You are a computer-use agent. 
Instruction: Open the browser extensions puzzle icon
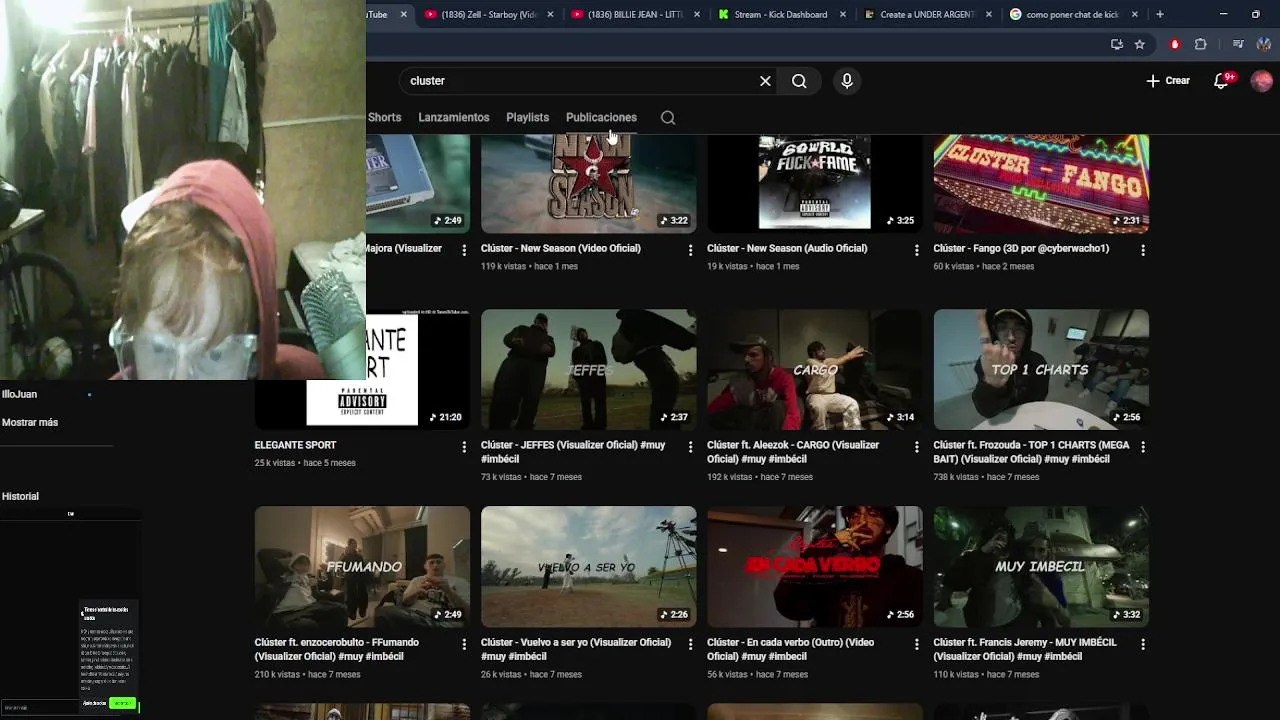[x=1201, y=44]
